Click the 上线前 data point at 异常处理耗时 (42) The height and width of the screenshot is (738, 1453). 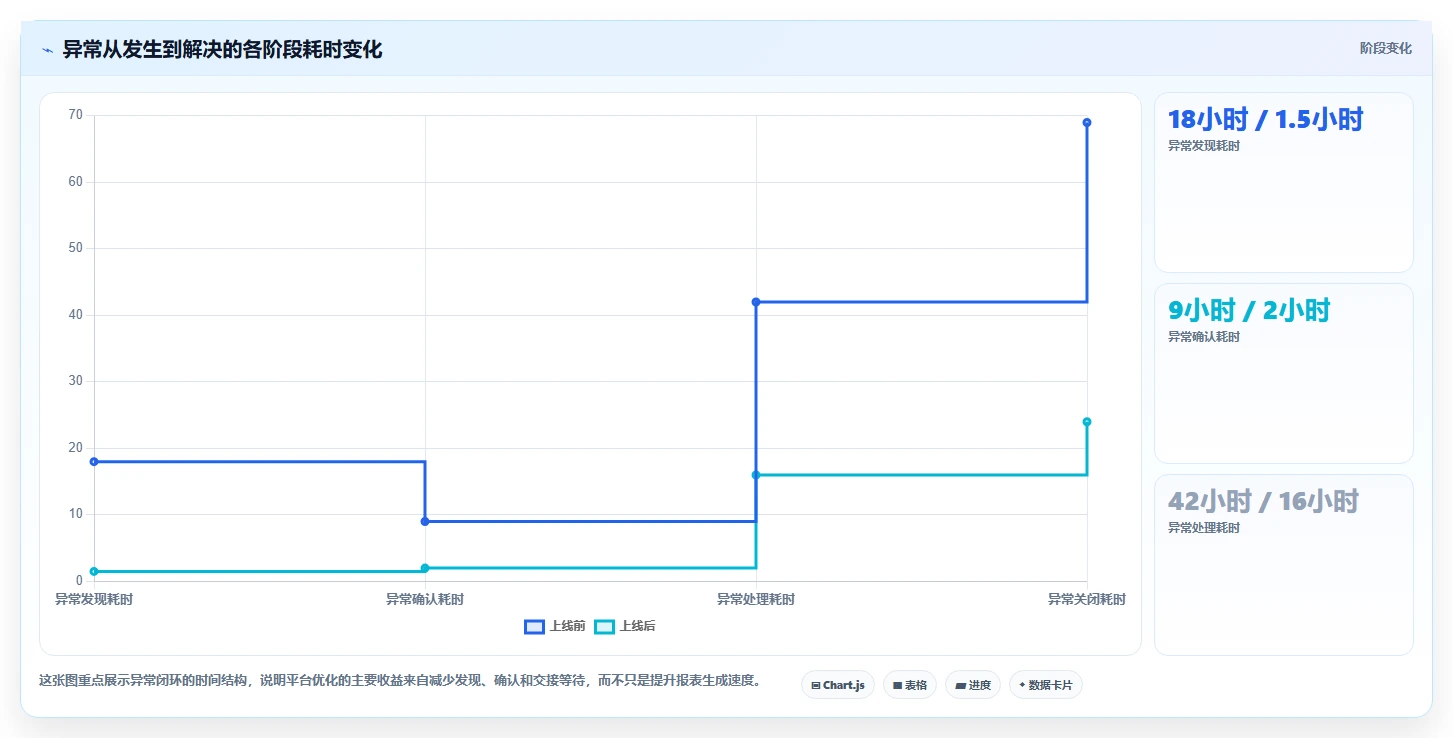(756, 302)
